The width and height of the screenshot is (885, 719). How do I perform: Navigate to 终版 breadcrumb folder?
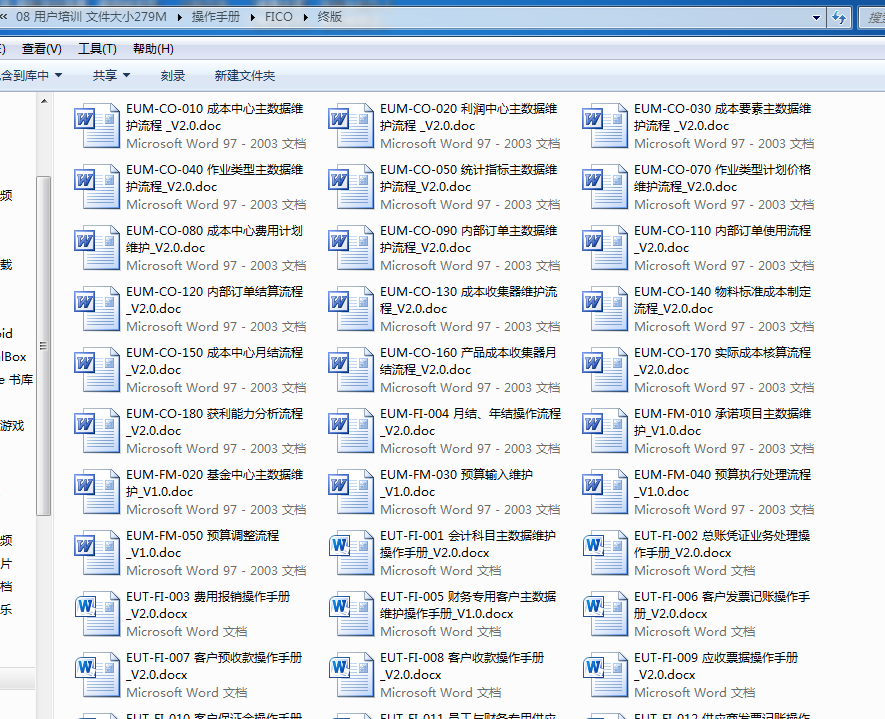(x=330, y=17)
